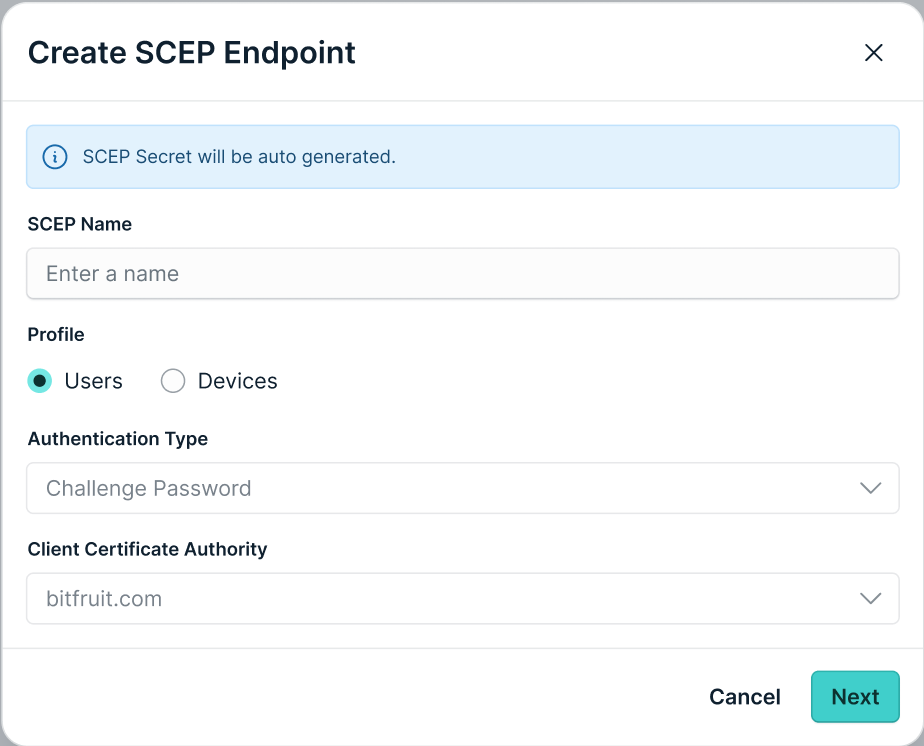Click the chevron icon on Client Certificate Authority field
The image size is (924, 746).
tap(870, 598)
